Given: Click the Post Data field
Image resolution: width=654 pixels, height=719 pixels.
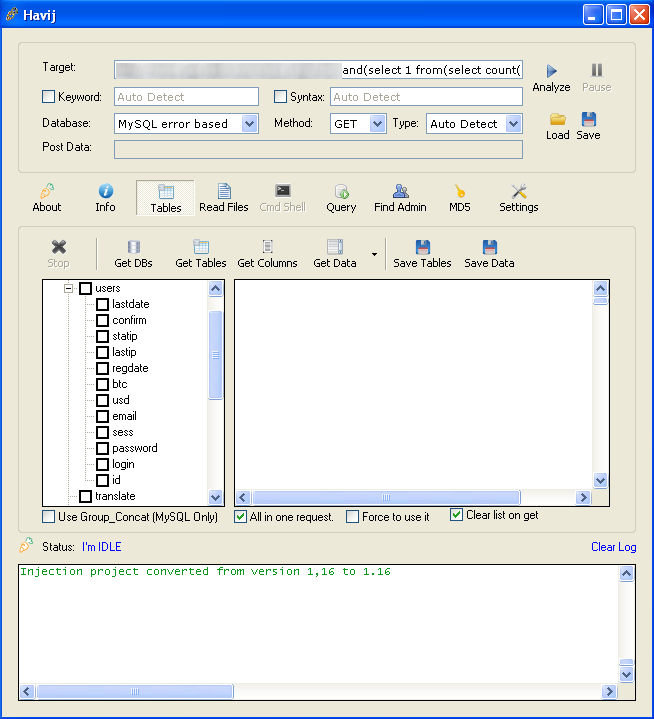Looking at the screenshot, I should tap(318, 149).
